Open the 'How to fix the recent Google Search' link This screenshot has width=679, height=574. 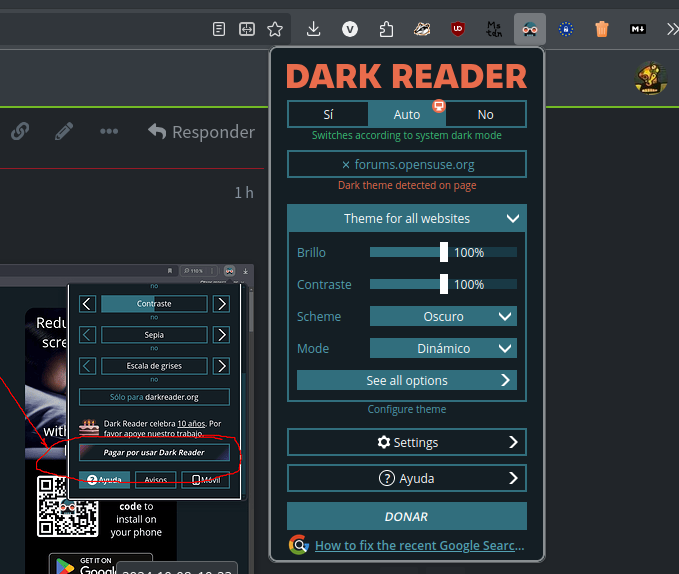[x=419, y=546]
